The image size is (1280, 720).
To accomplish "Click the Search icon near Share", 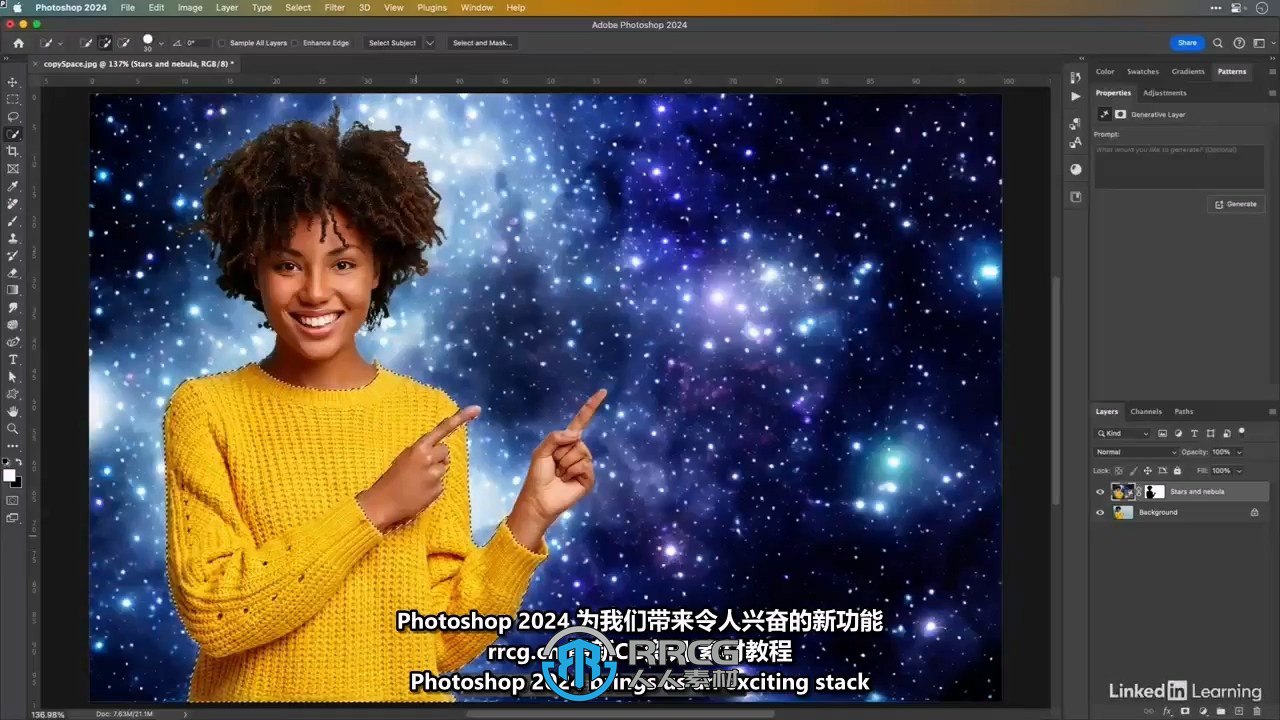I will pyautogui.click(x=1218, y=43).
